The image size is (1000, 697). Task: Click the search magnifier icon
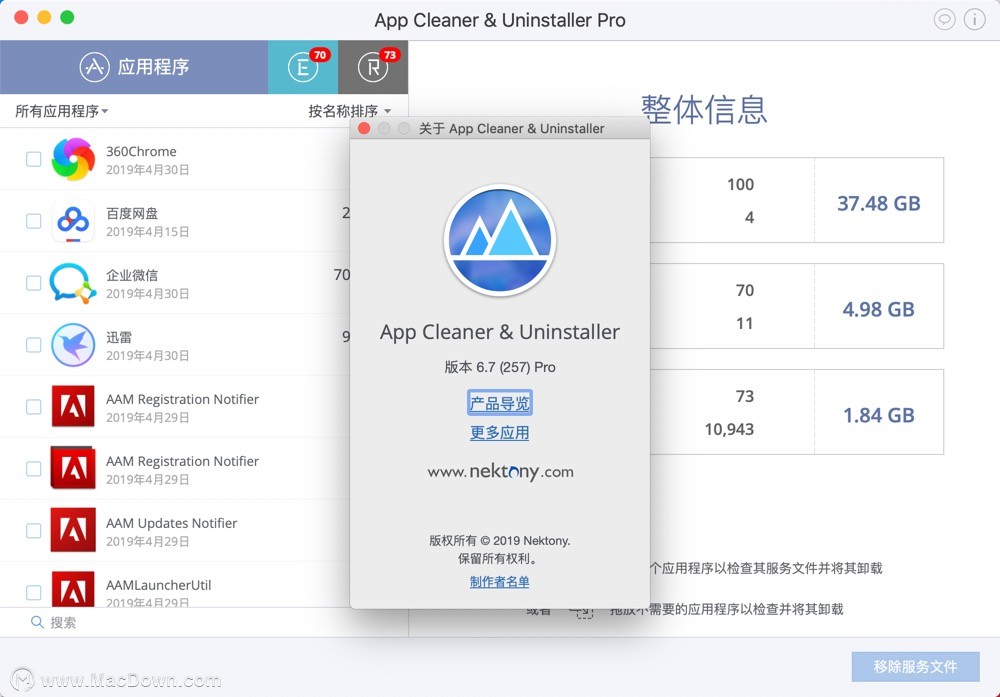[x=37, y=622]
